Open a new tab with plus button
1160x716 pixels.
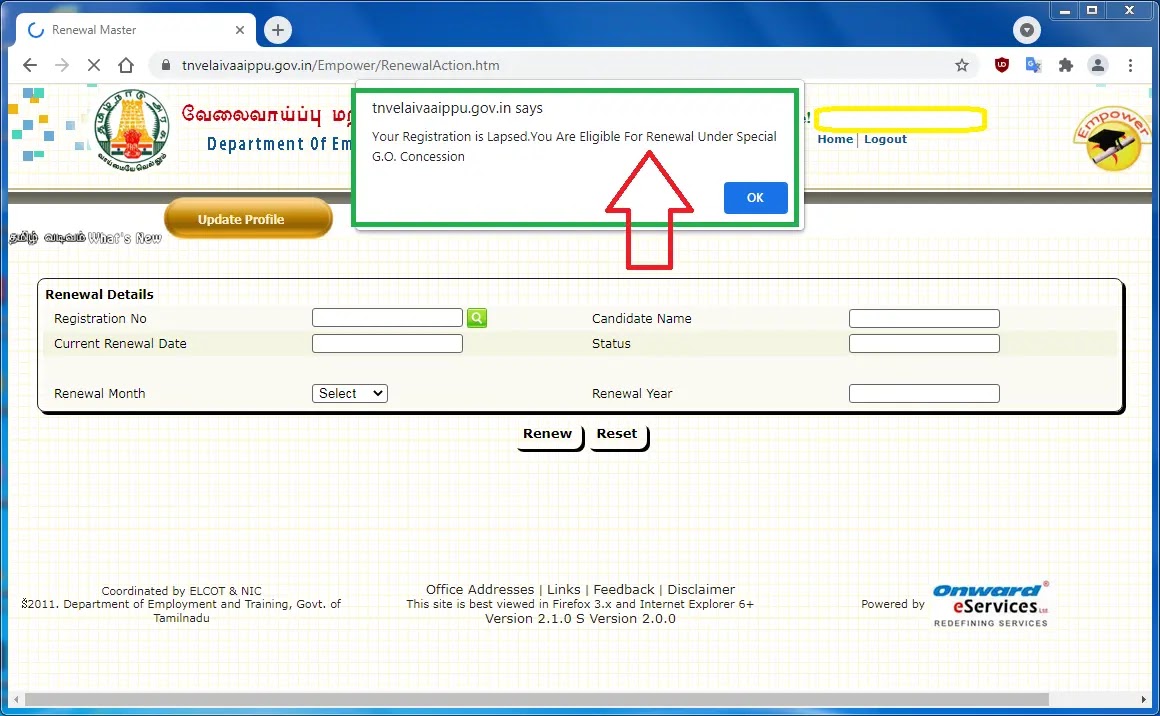coord(277,30)
